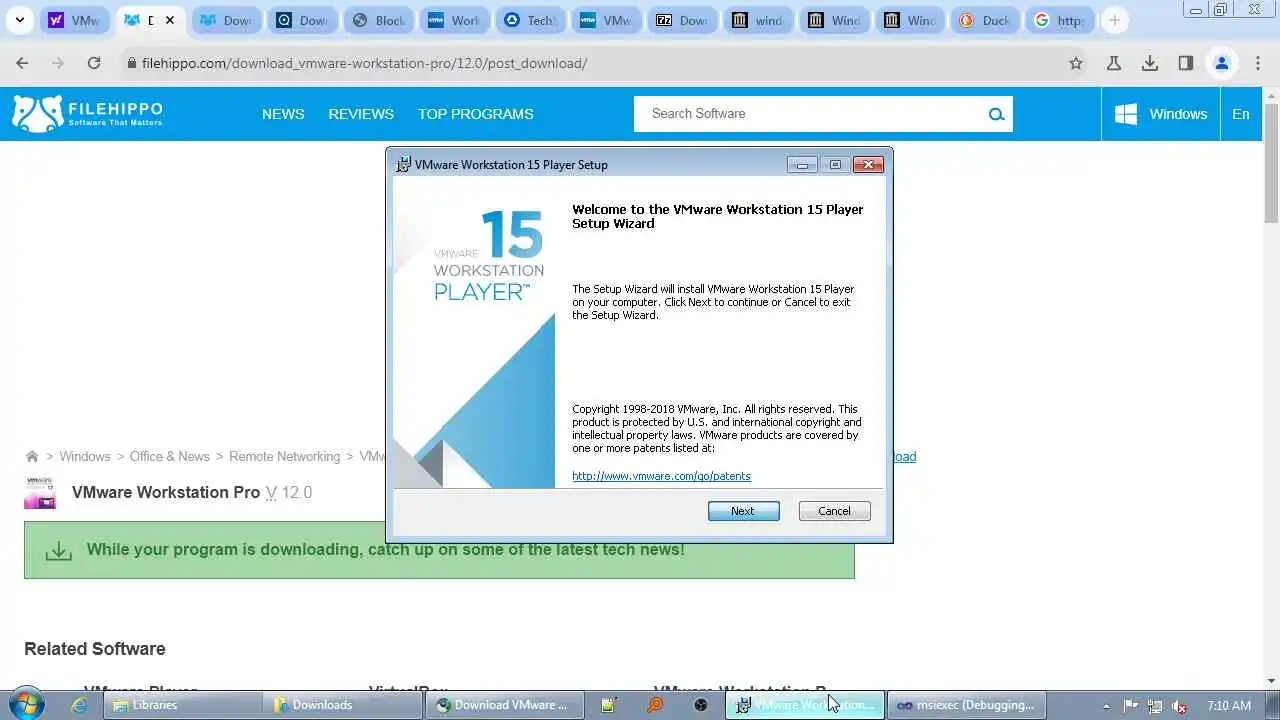Image resolution: width=1280 pixels, height=720 pixels.
Task: Switch to the Duck tab
Action: pyautogui.click(x=986, y=20)
